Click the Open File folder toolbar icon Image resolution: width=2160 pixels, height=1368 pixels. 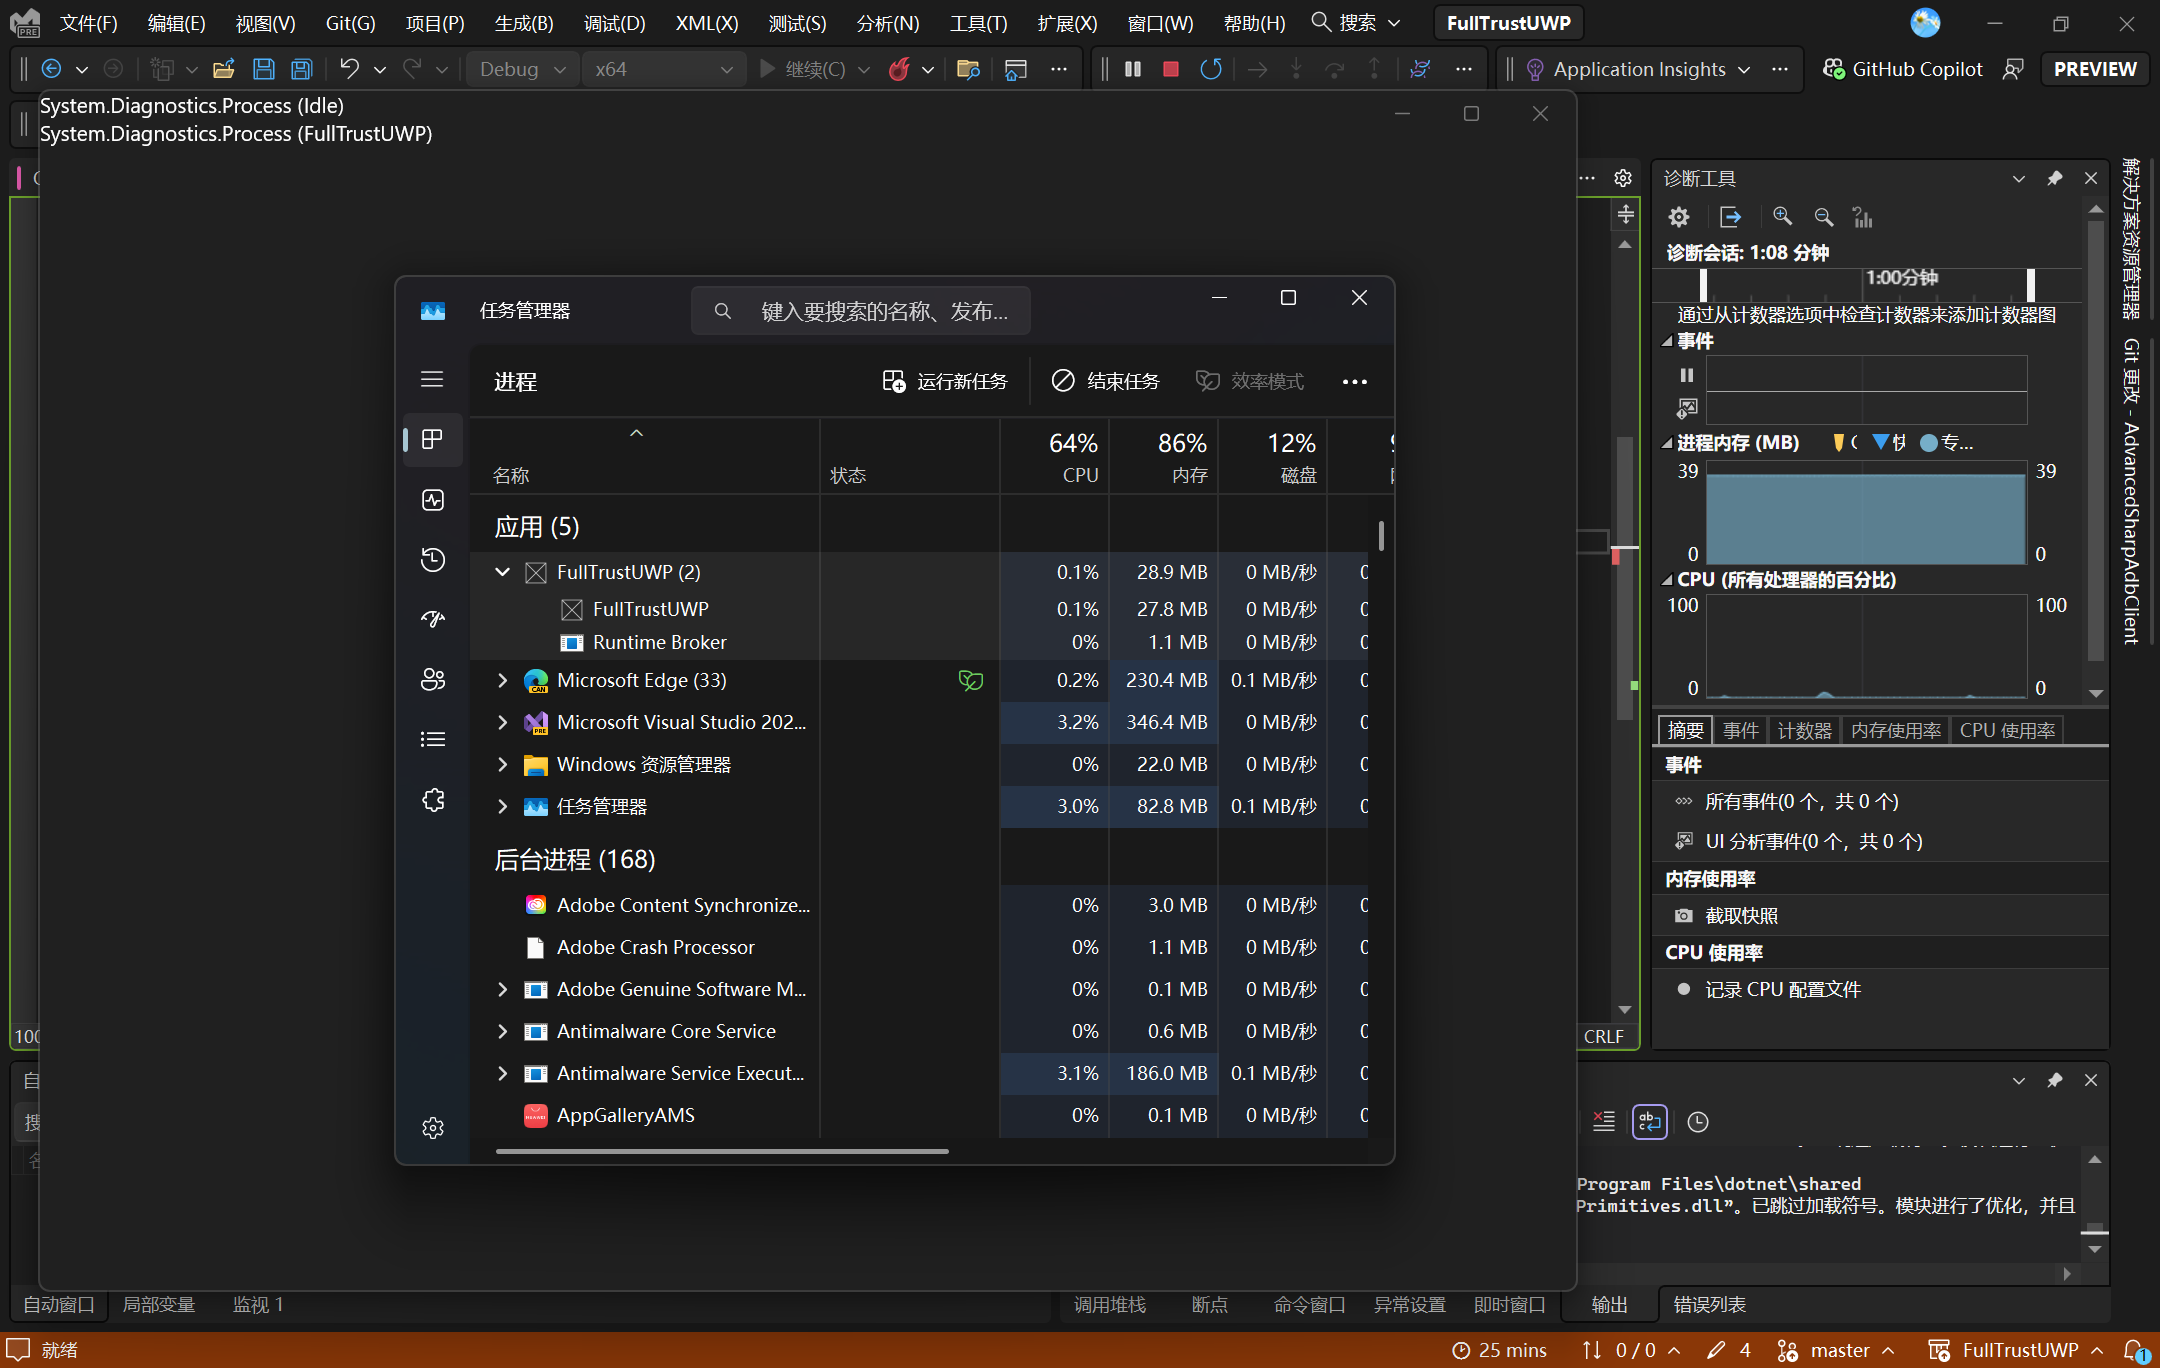[224, 69]
